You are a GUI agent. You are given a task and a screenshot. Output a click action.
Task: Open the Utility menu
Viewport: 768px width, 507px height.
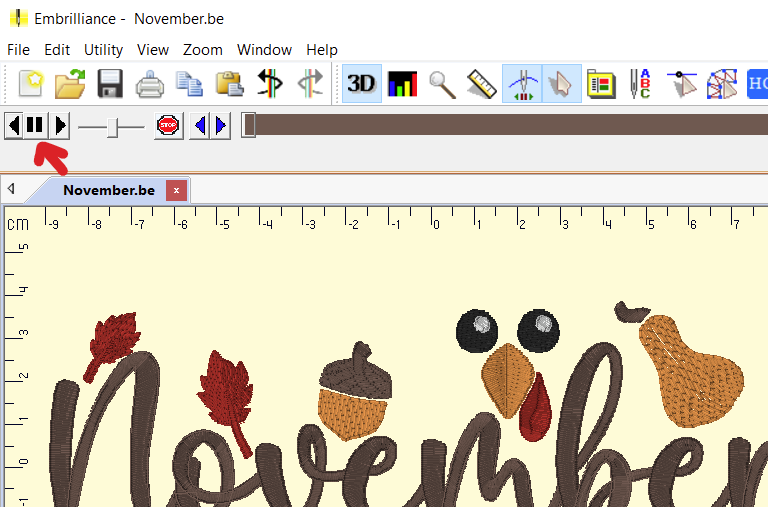click(x=103, y=50)
